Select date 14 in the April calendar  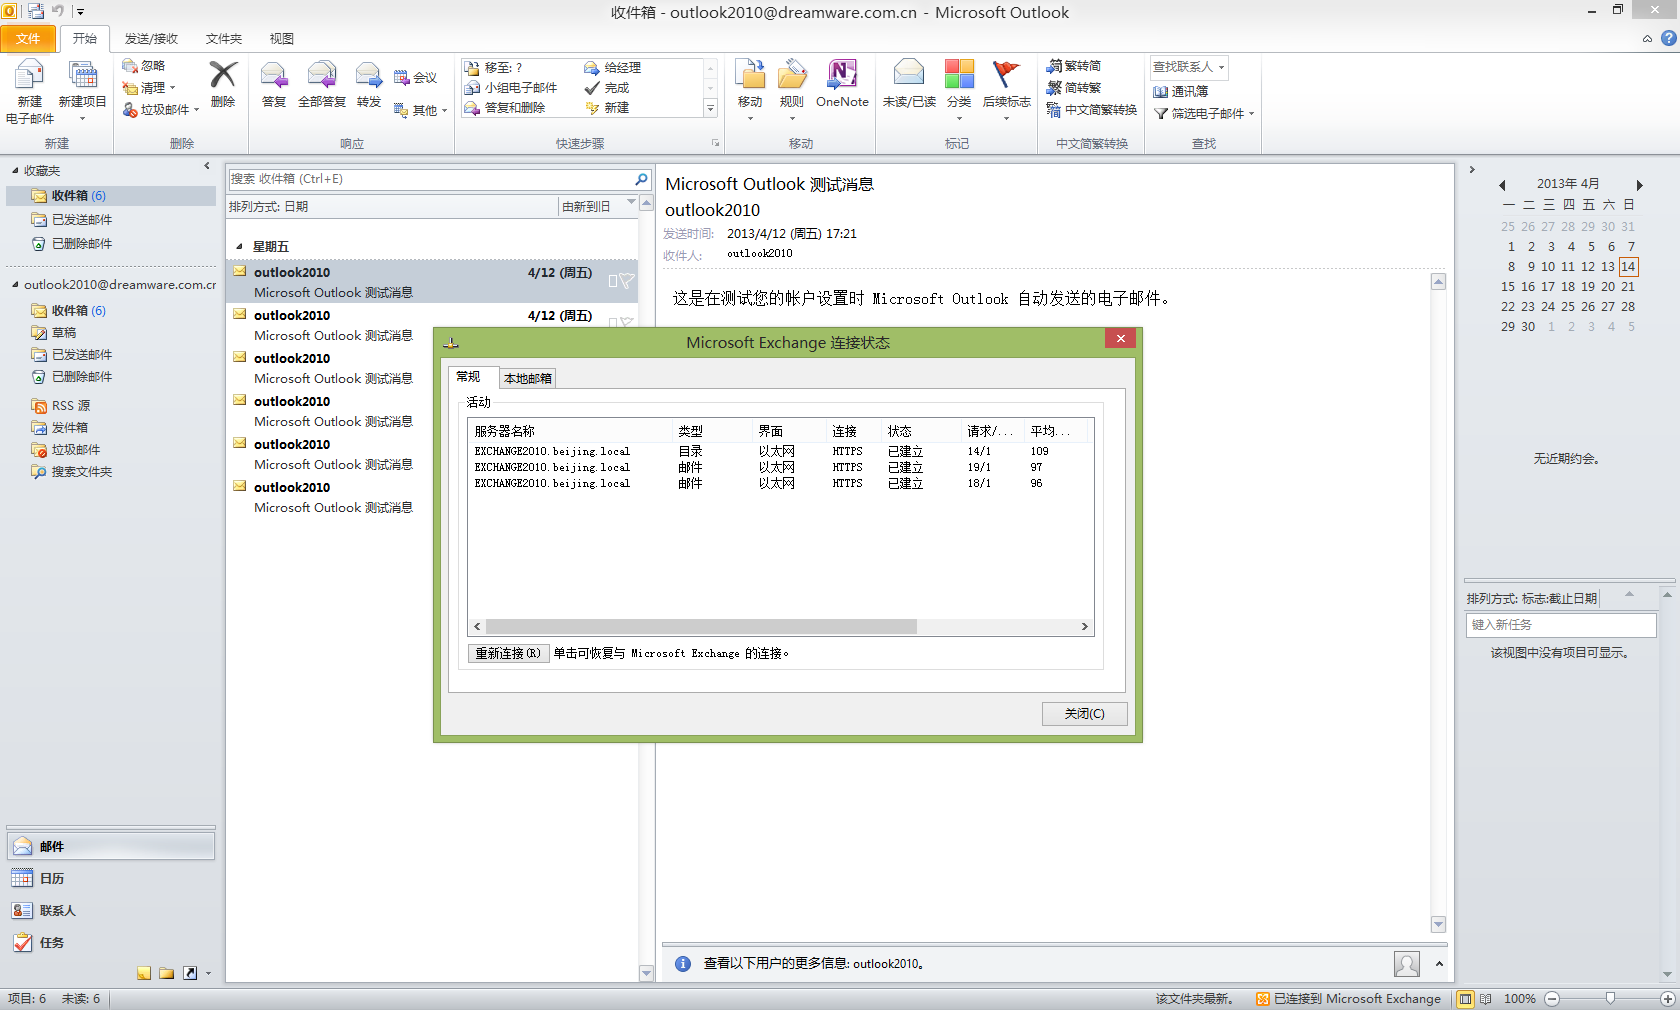coord(1628,267)
